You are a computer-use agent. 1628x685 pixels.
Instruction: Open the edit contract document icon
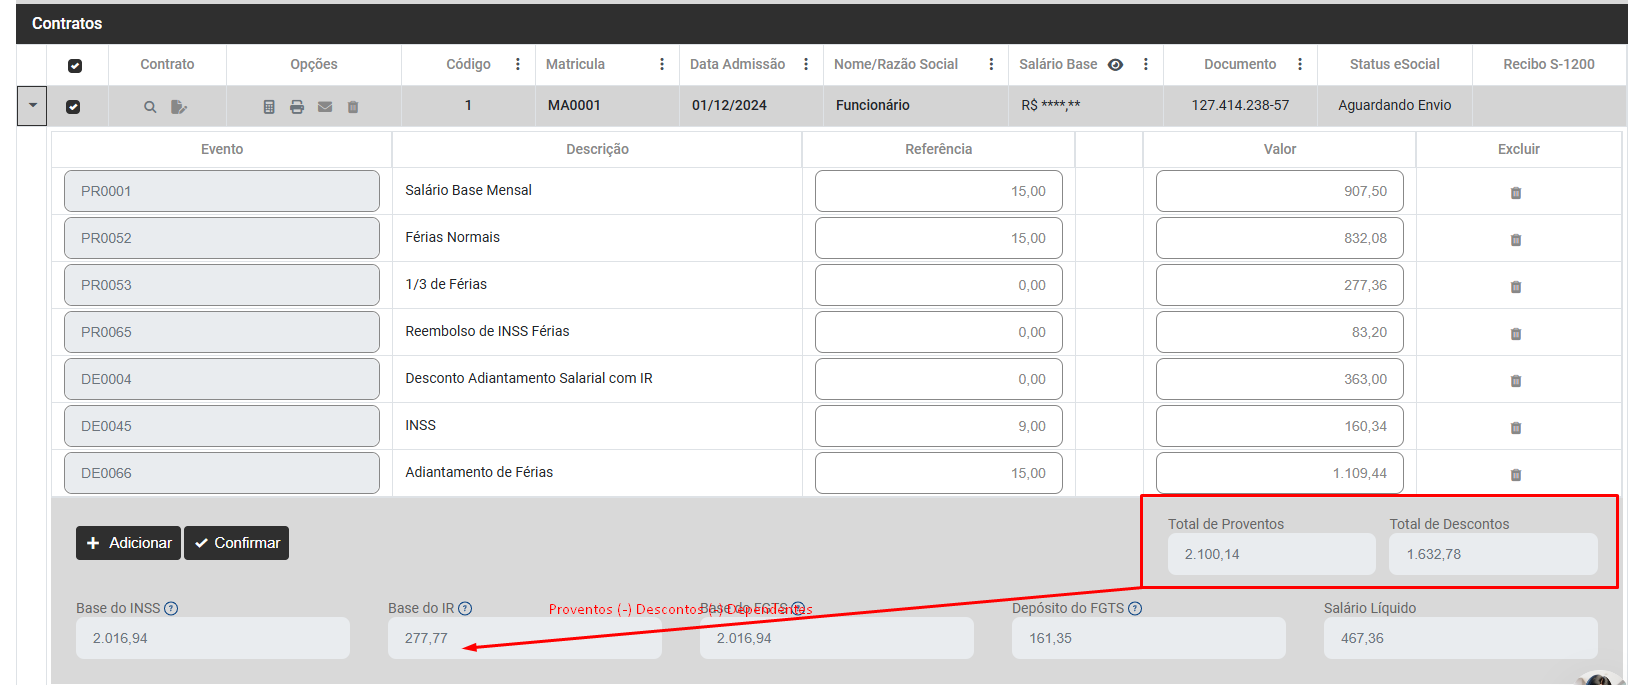click(x=179, y=107)
